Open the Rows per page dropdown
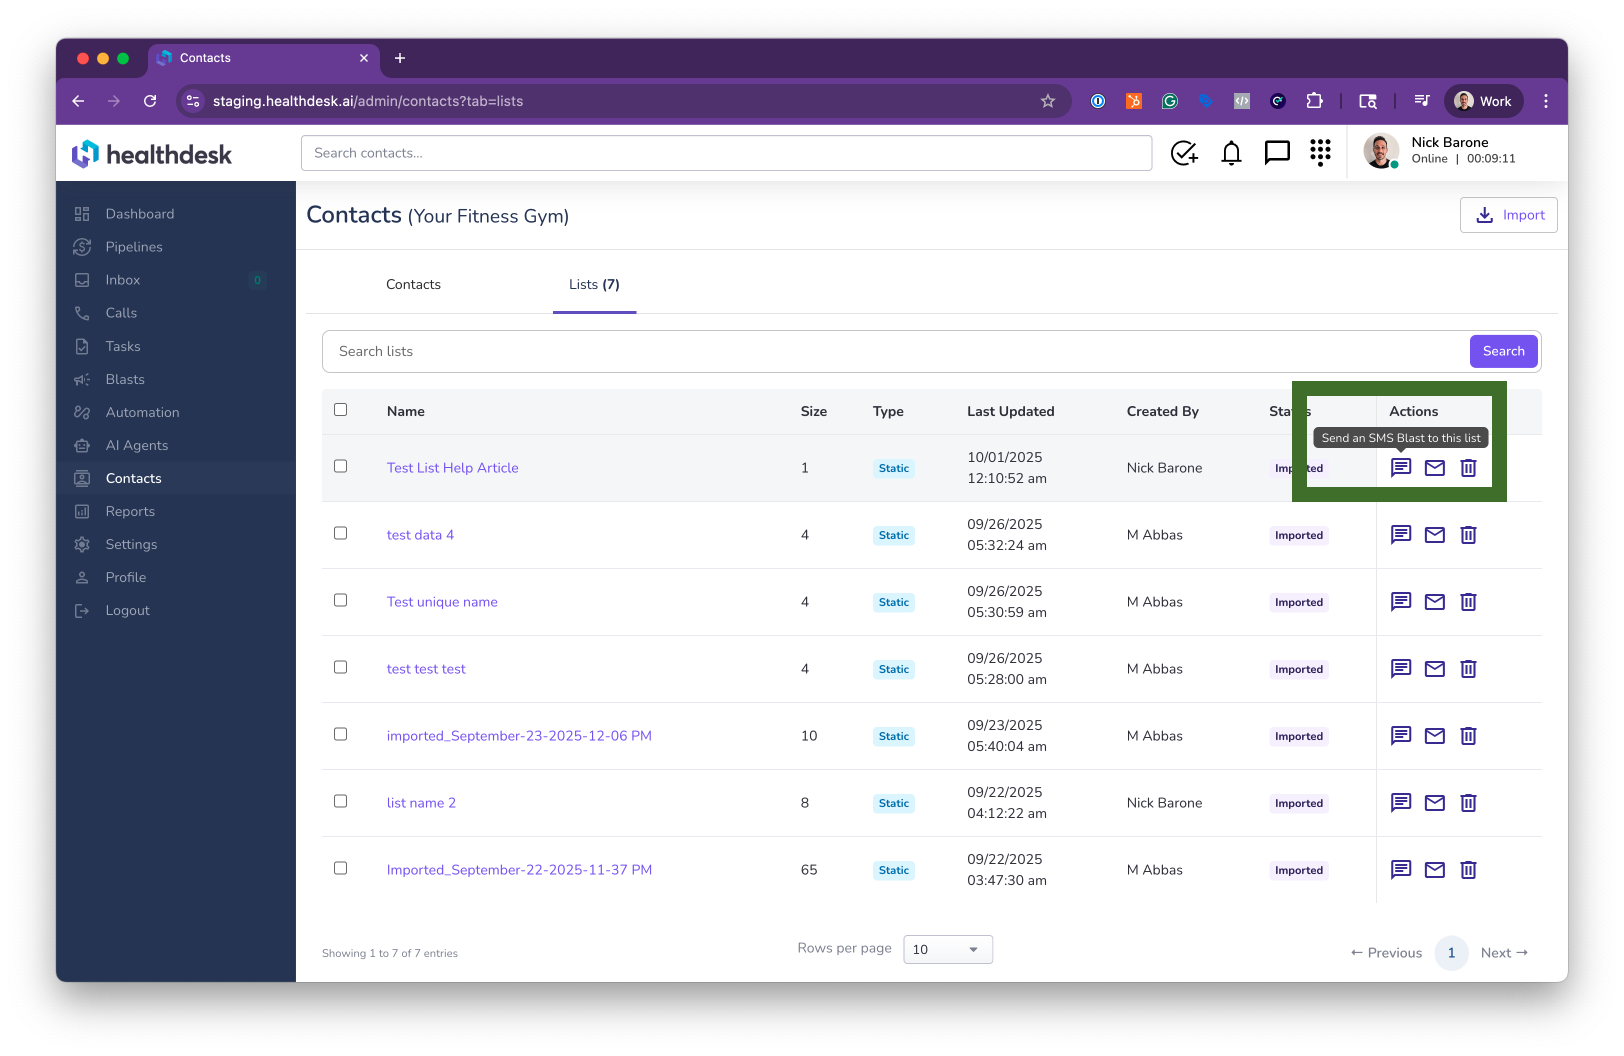Screen dimensions: 1624x1056 pyautogui.click(x=948, y=949)
